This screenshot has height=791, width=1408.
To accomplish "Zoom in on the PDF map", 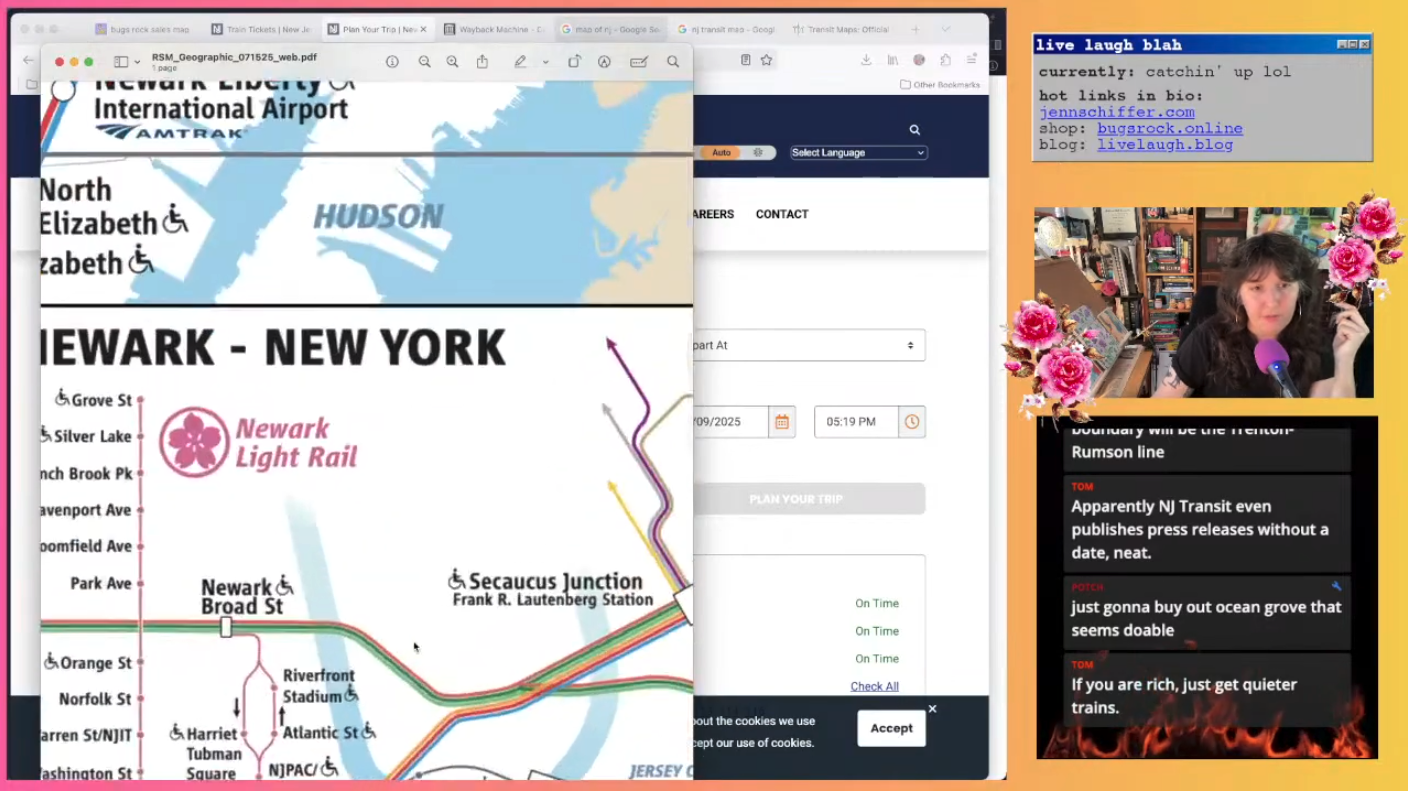I will [452, 61].
